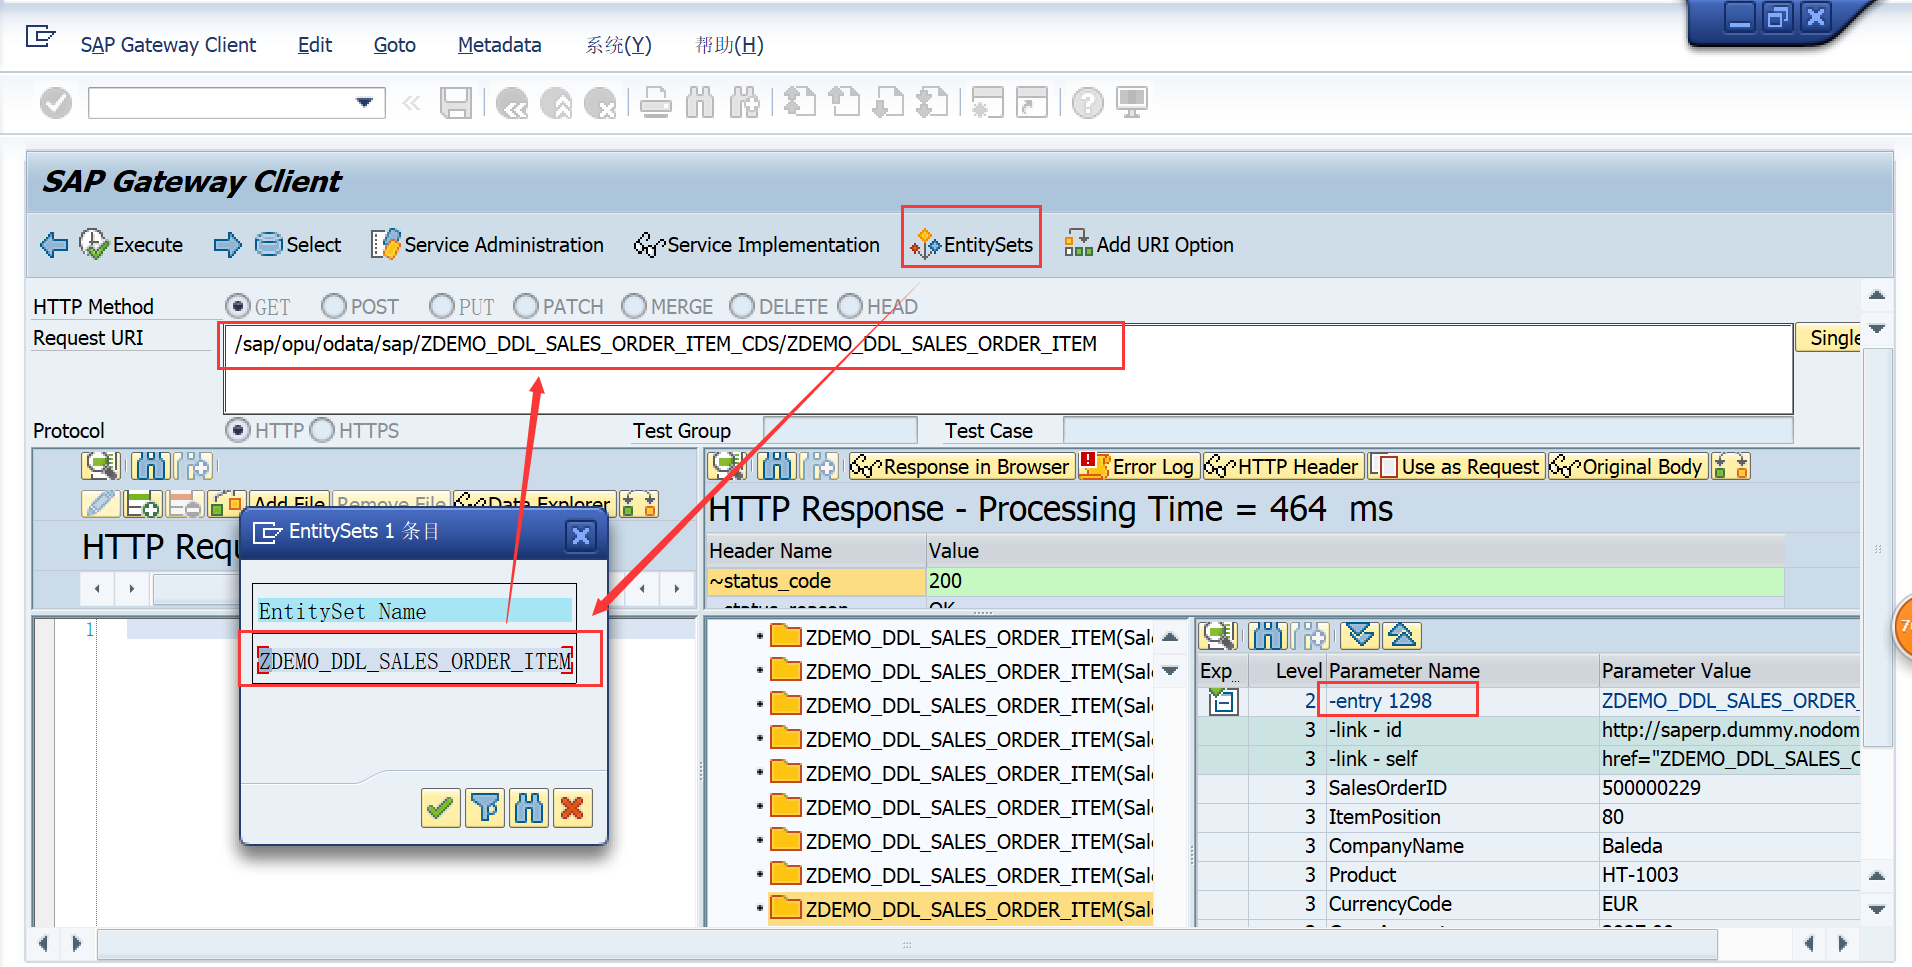Viewport: 1912px width, 967px height.
Task: Click the expand-all icon in parameter toolbar
Action: tap(1360, 635)
